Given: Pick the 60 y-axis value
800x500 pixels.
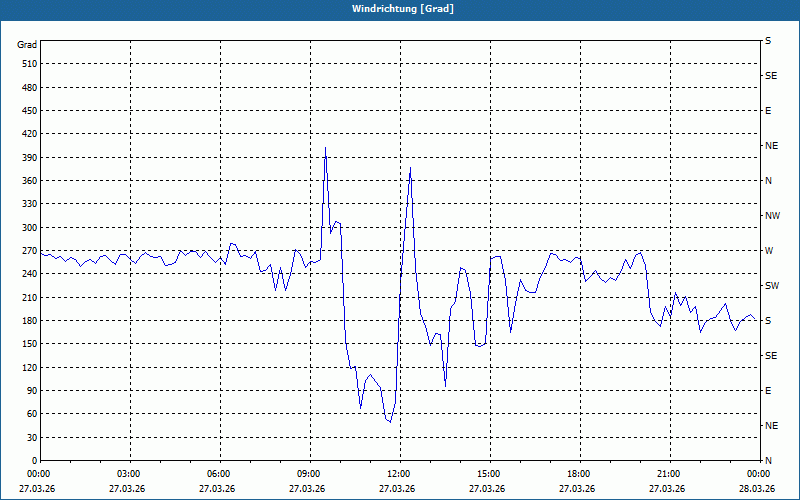Looking at the screenshot, I should coord(32,414).
